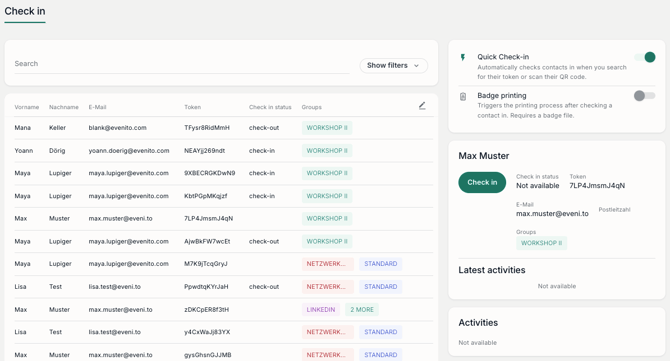This screenshot has width=670, height=361.
Task: Enable the Badge printing switch
Action: pos(644,96)
